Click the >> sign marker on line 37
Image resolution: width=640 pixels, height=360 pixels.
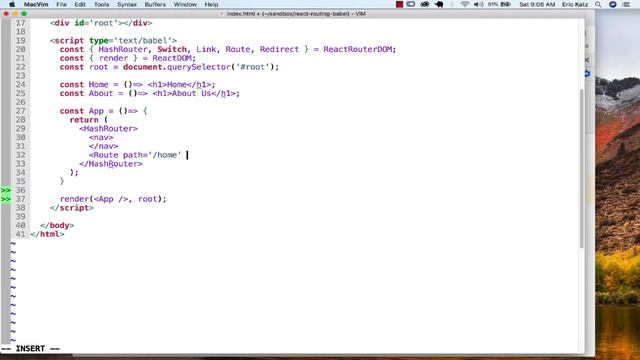[6, 199]
